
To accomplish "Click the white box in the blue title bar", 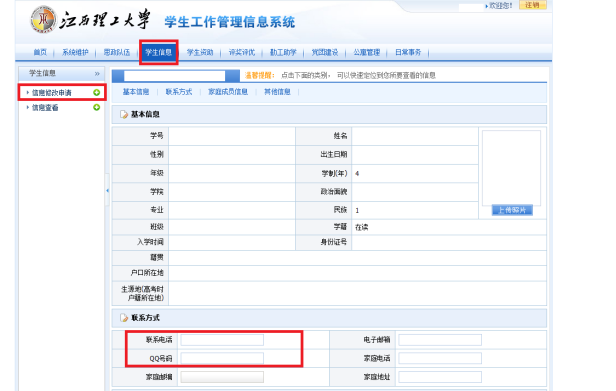I will tap(175, 75).
